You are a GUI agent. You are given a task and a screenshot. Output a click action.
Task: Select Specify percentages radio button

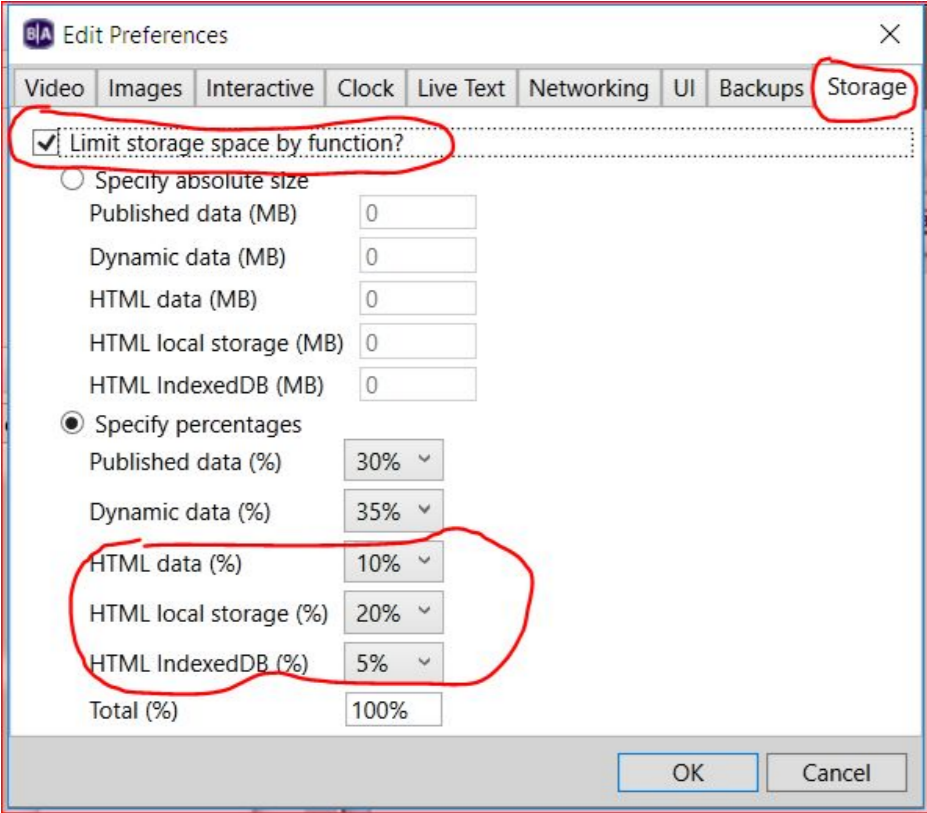click(73, 424)
